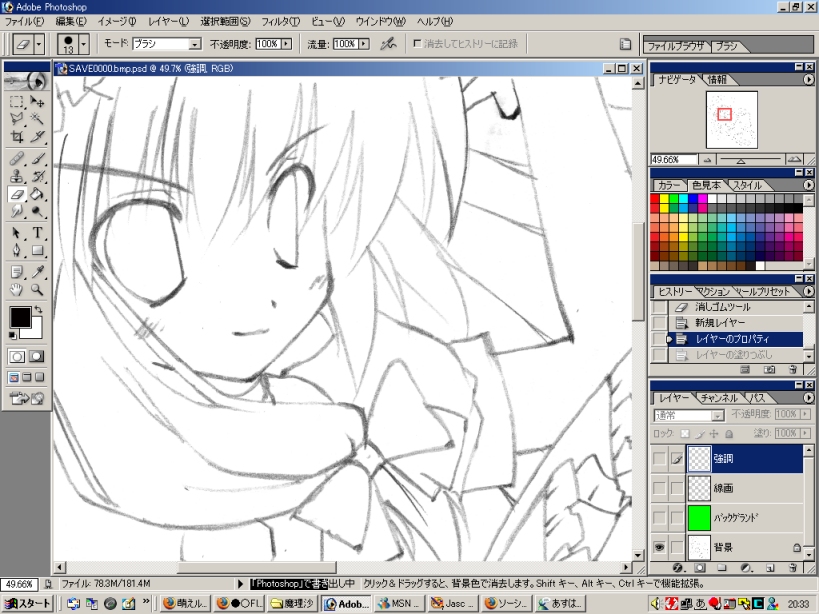Viewport: 819px width, 614px height.
Task: Enable airbrush option in options bar
Action: tap(388, 44)
